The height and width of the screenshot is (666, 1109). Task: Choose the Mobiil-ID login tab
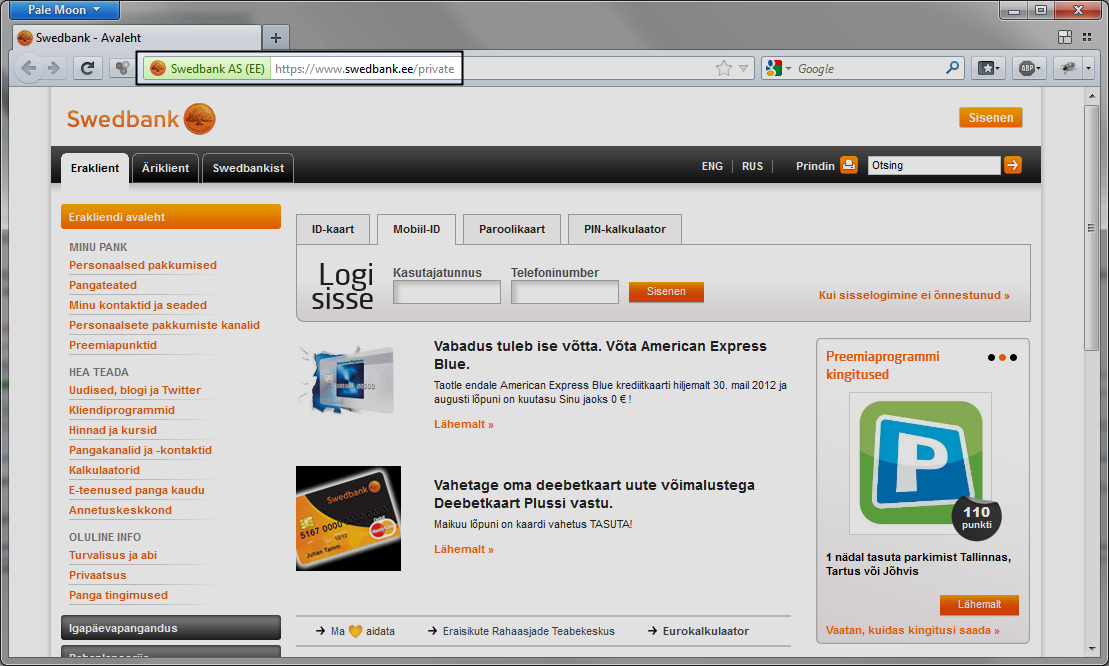coord(417,229)
